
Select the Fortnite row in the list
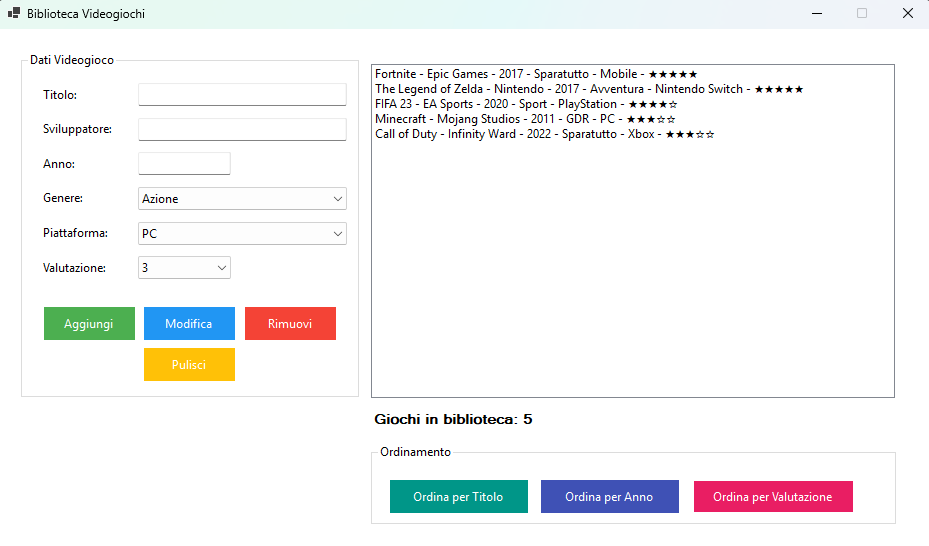pyautogui.click(x=633, y=74)
